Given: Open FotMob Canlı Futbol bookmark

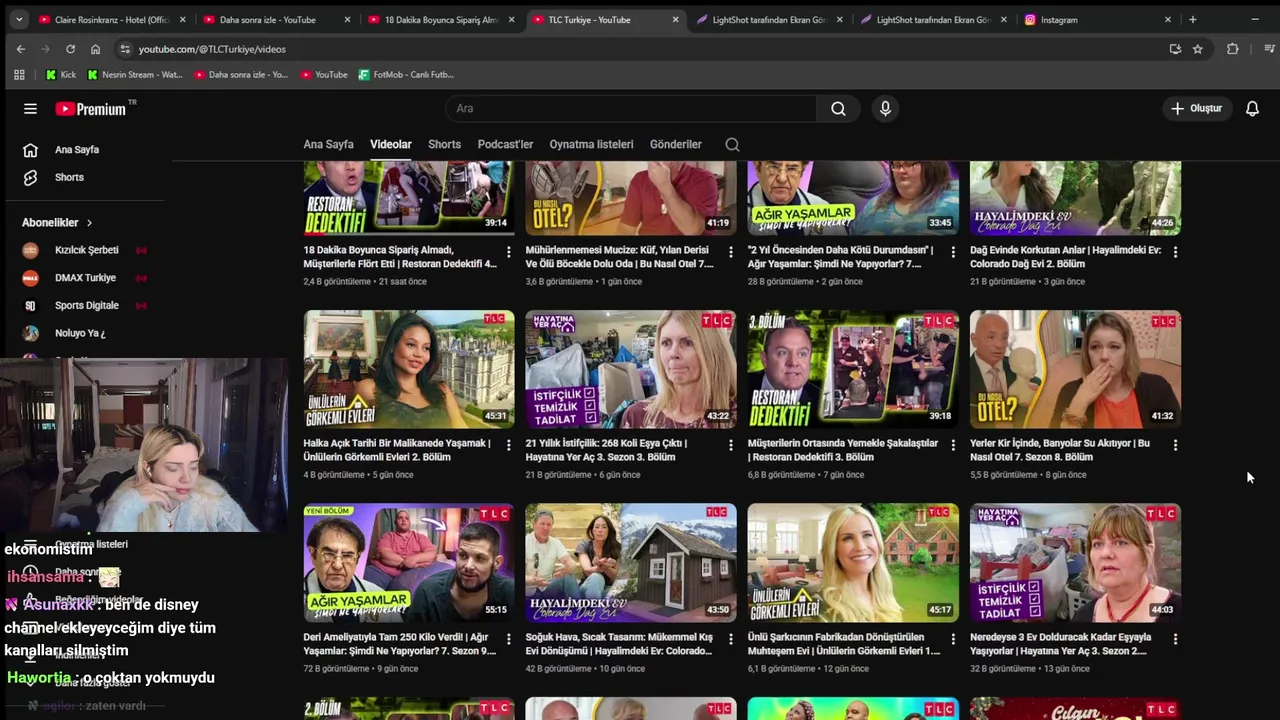Looking at the screenshot, I should coord(406,74).
